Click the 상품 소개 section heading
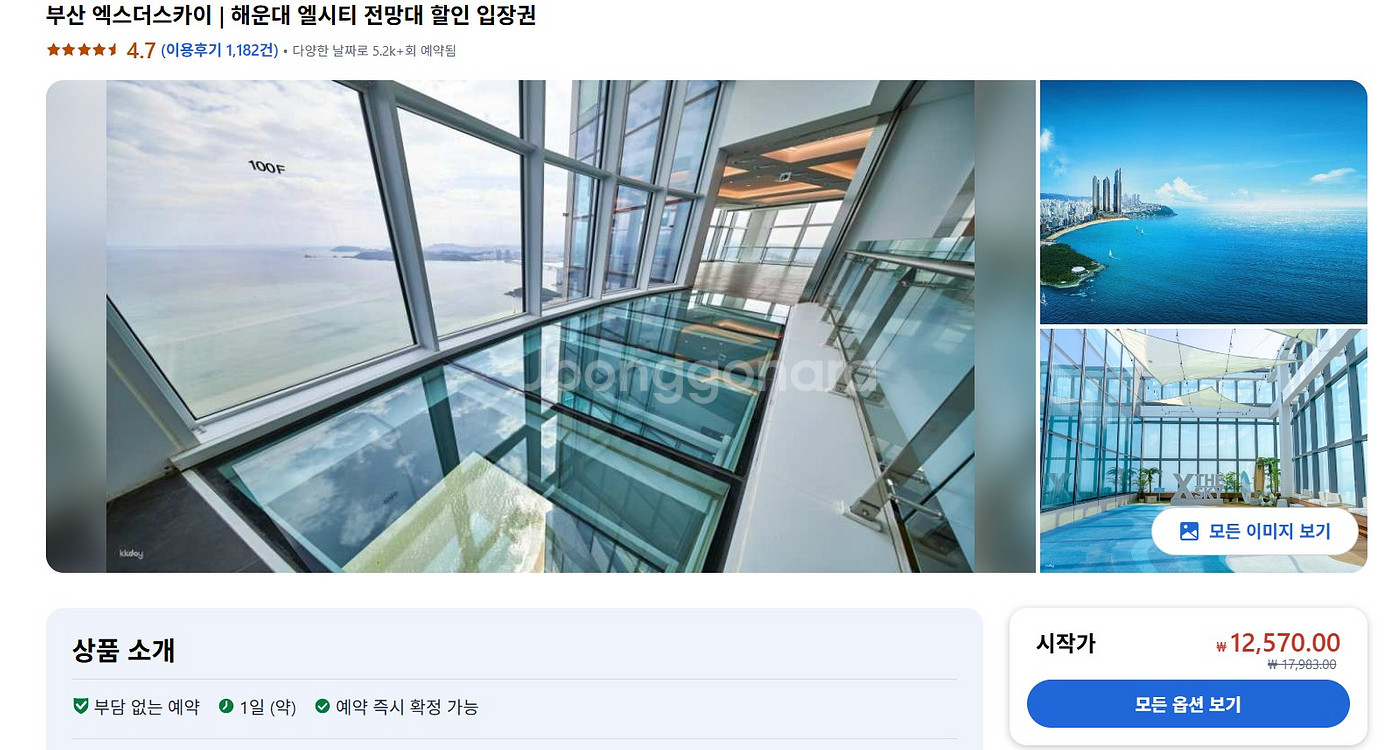Image resolution: width=1398 pixels, height=750 pixels. click(x=124, y=650)
